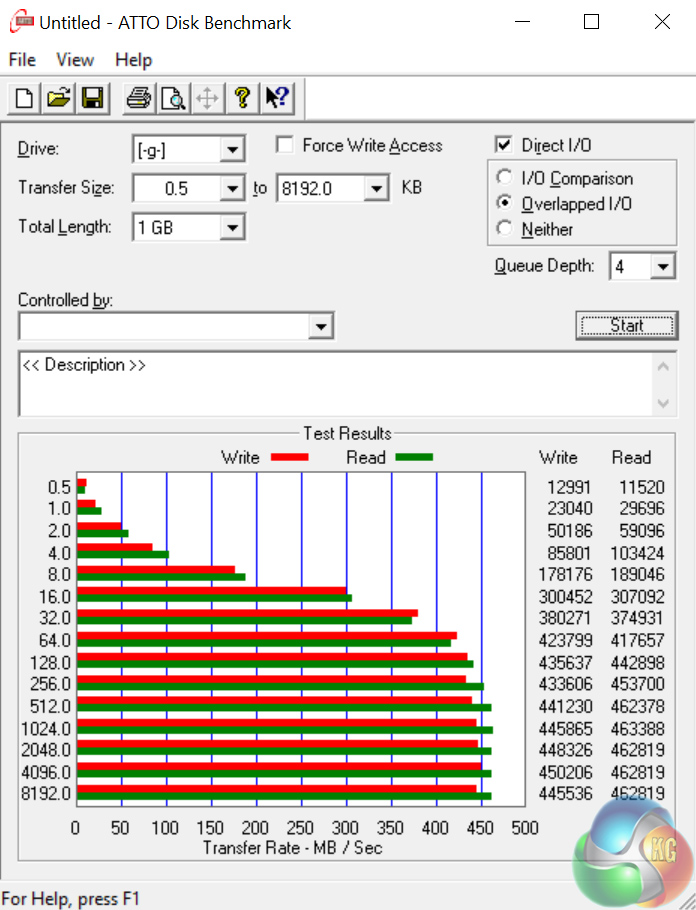The width and height of the screenshot is (696, 910).
Task: Click the Transfer Rate - MB / Sec label
Action: coord(293,848)
